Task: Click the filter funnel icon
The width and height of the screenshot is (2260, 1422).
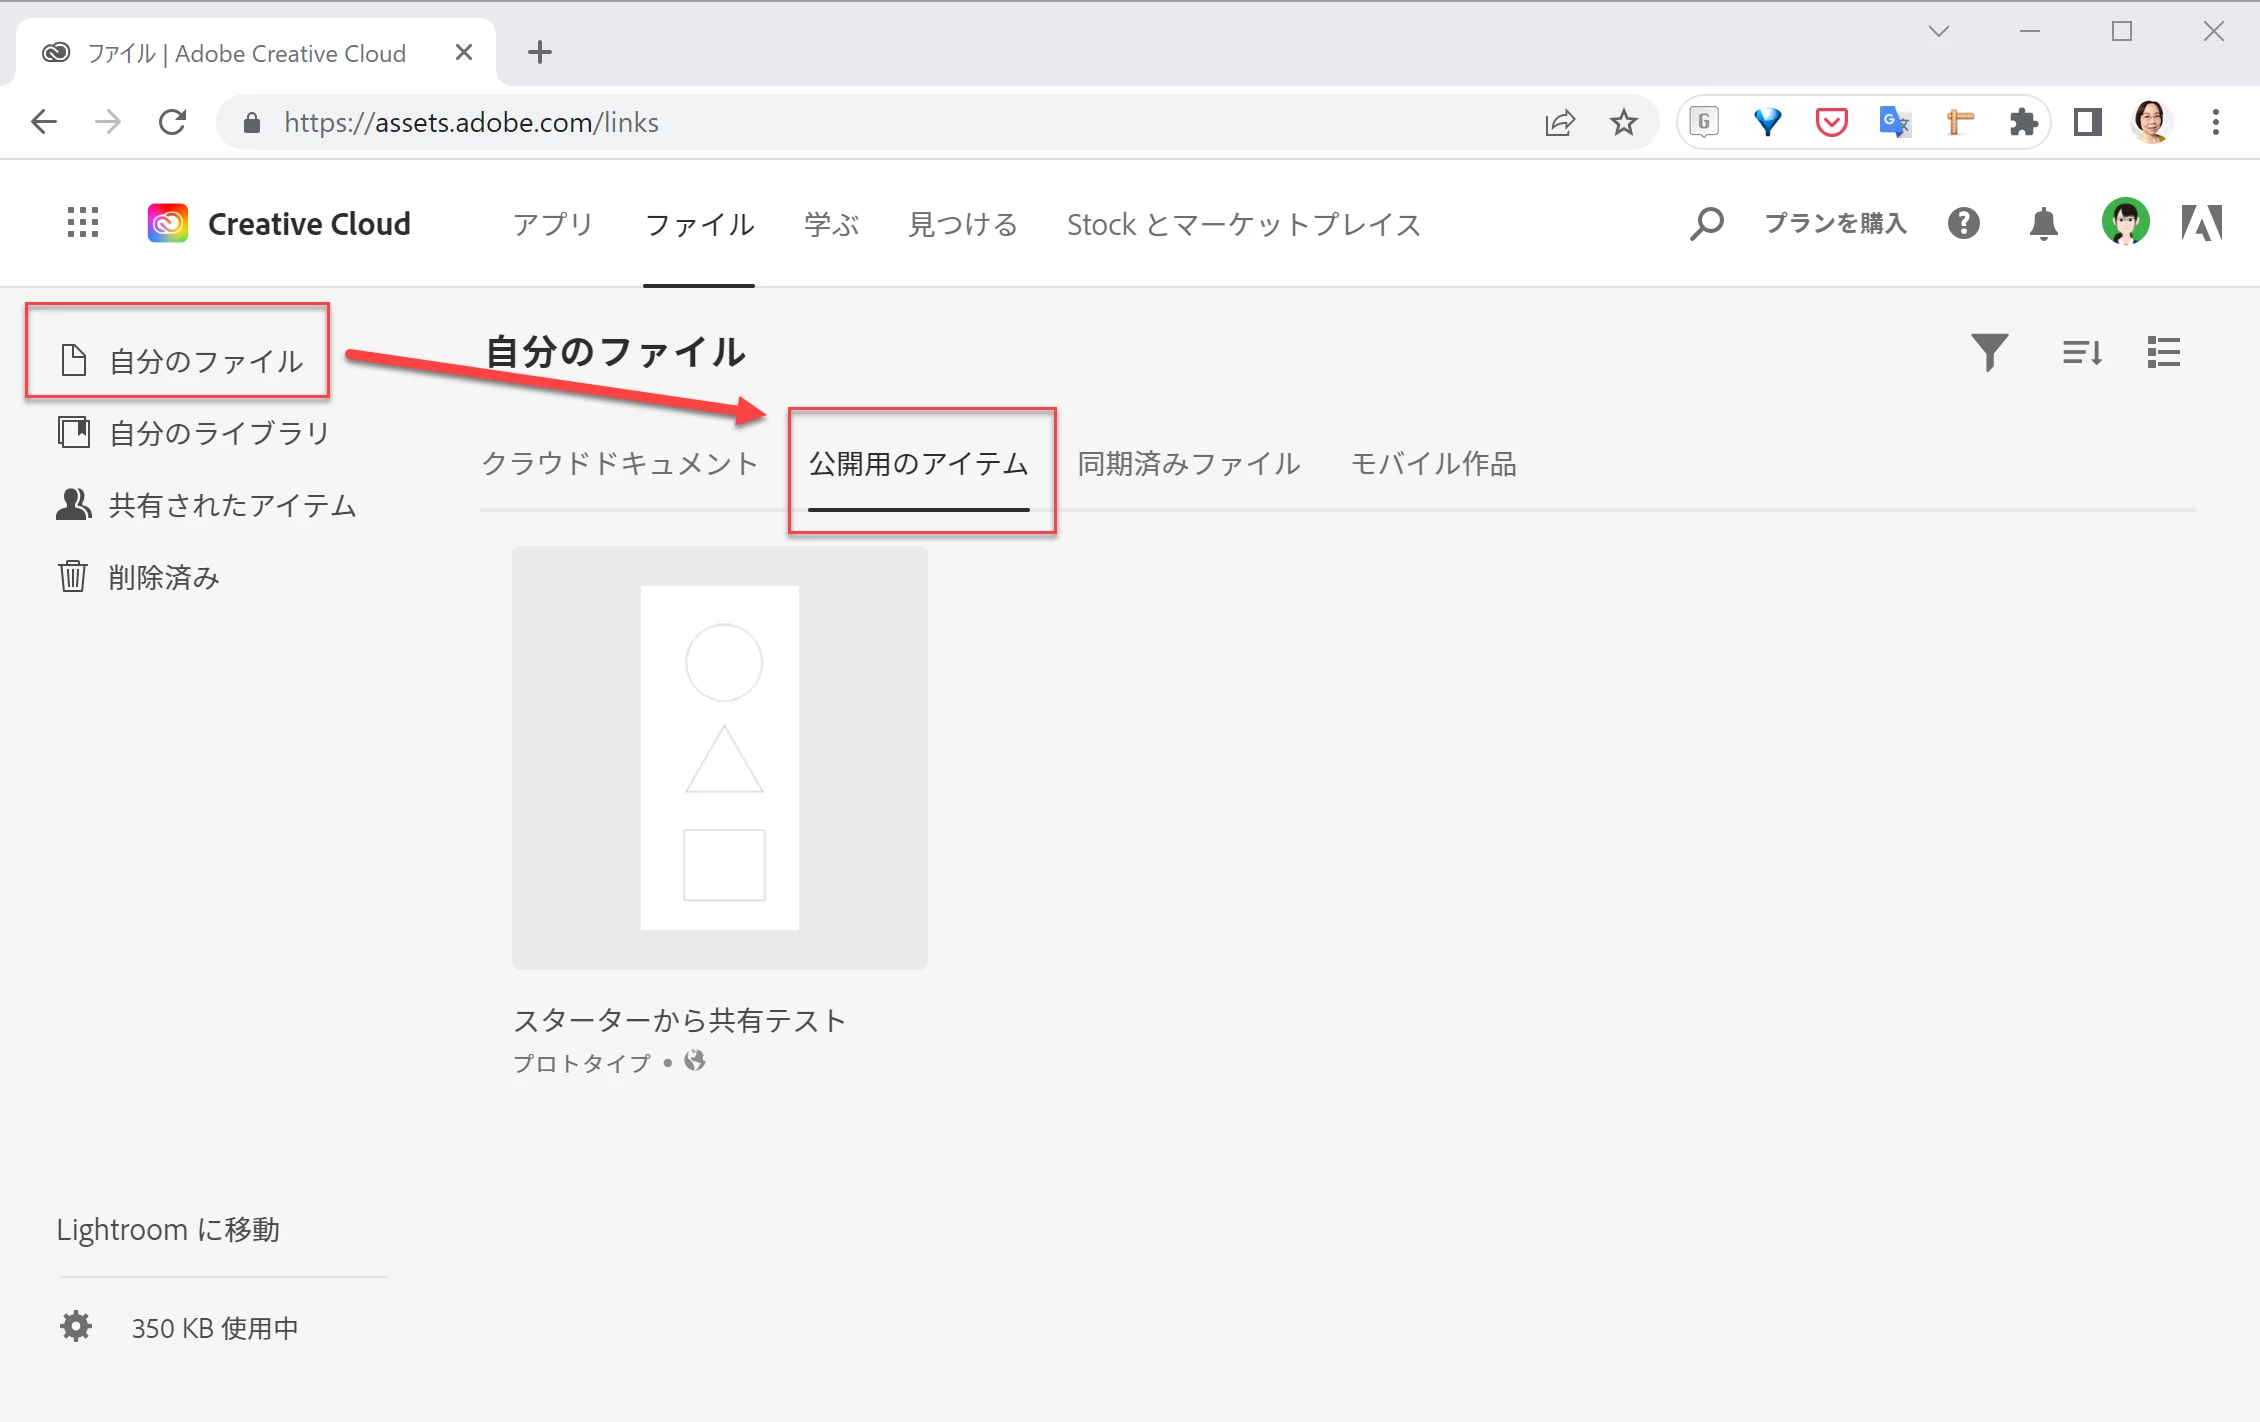Action: [1989, 352]
